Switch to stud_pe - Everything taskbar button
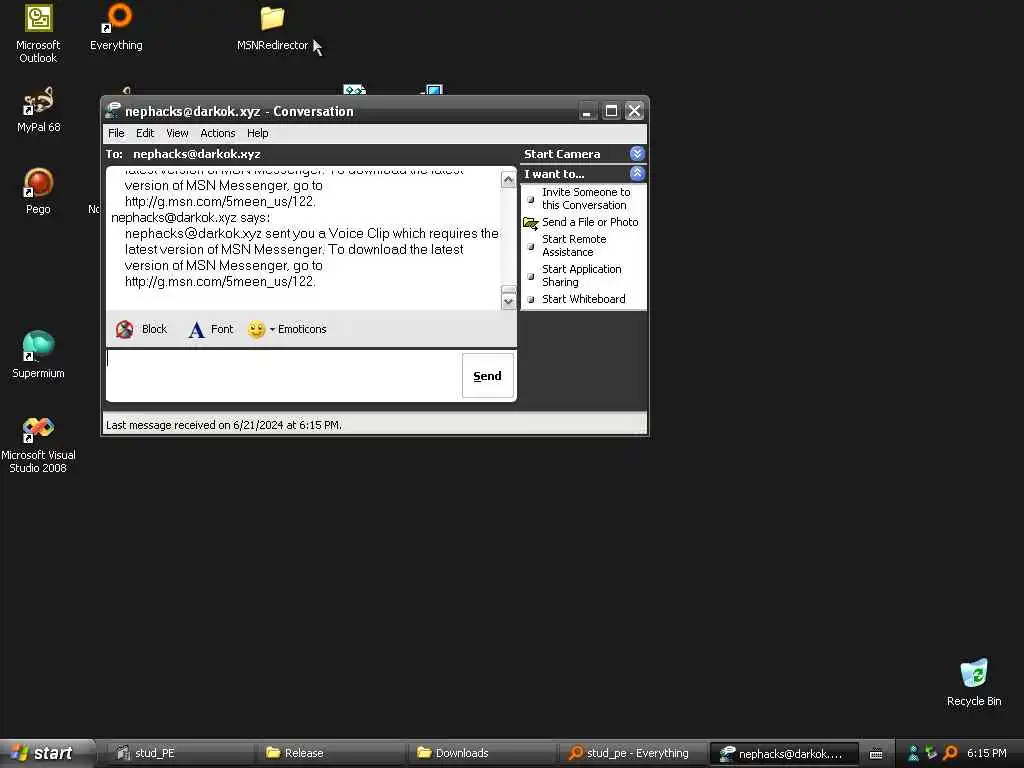1024x768 pixels. (x=633, y=753)
